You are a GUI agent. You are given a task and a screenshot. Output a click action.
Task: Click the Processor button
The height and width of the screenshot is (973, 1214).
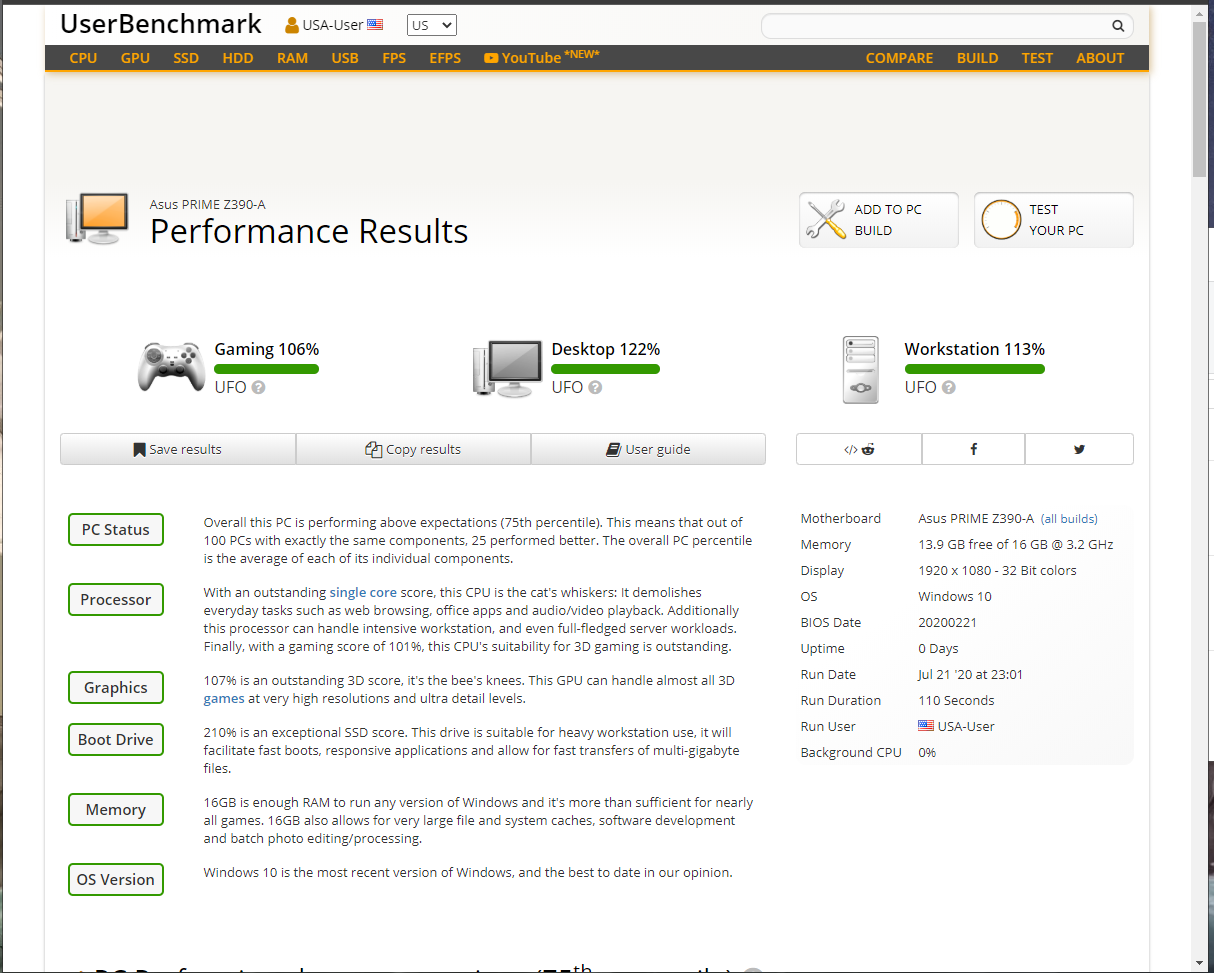tap(116, 600)
